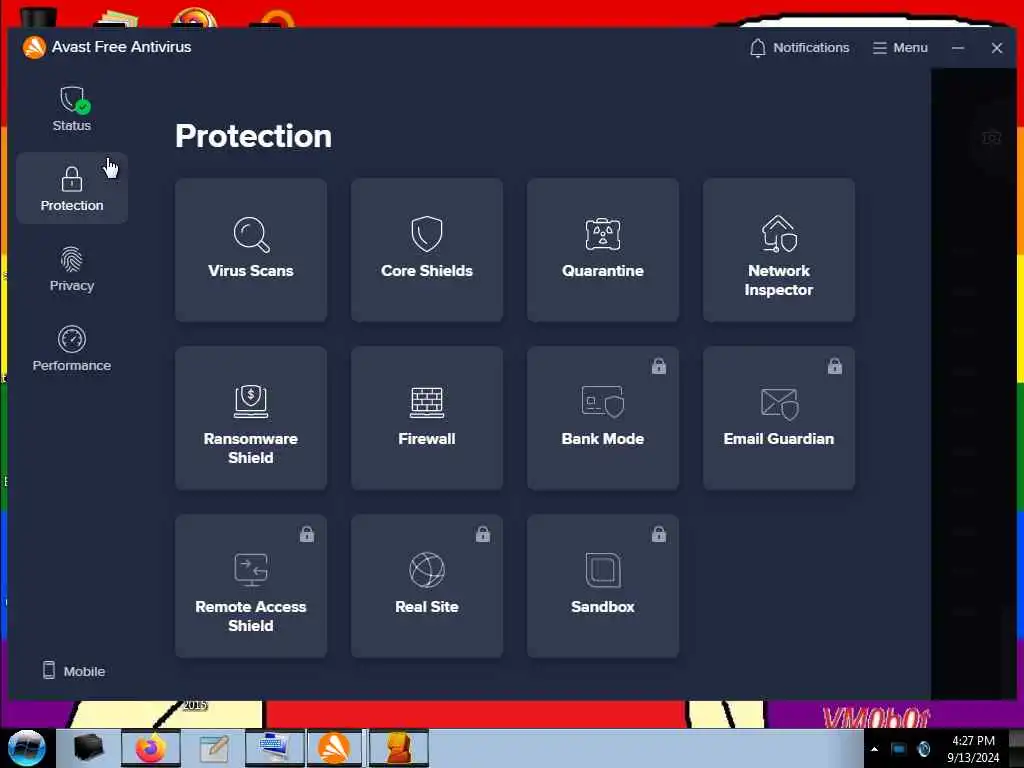Viewport: 1024px width, 768px height.
Task: Minimize the Avast window
Action: coord(958,48)
